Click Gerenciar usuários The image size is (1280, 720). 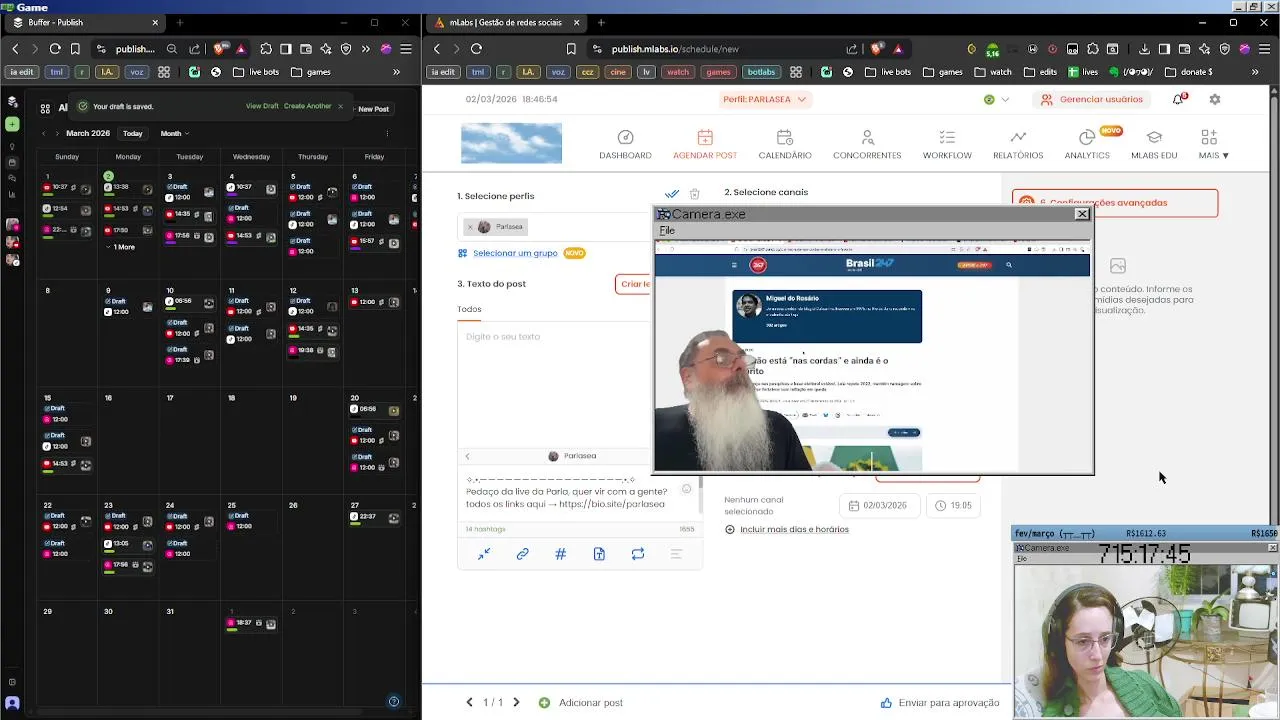(x=1092, y=99)
